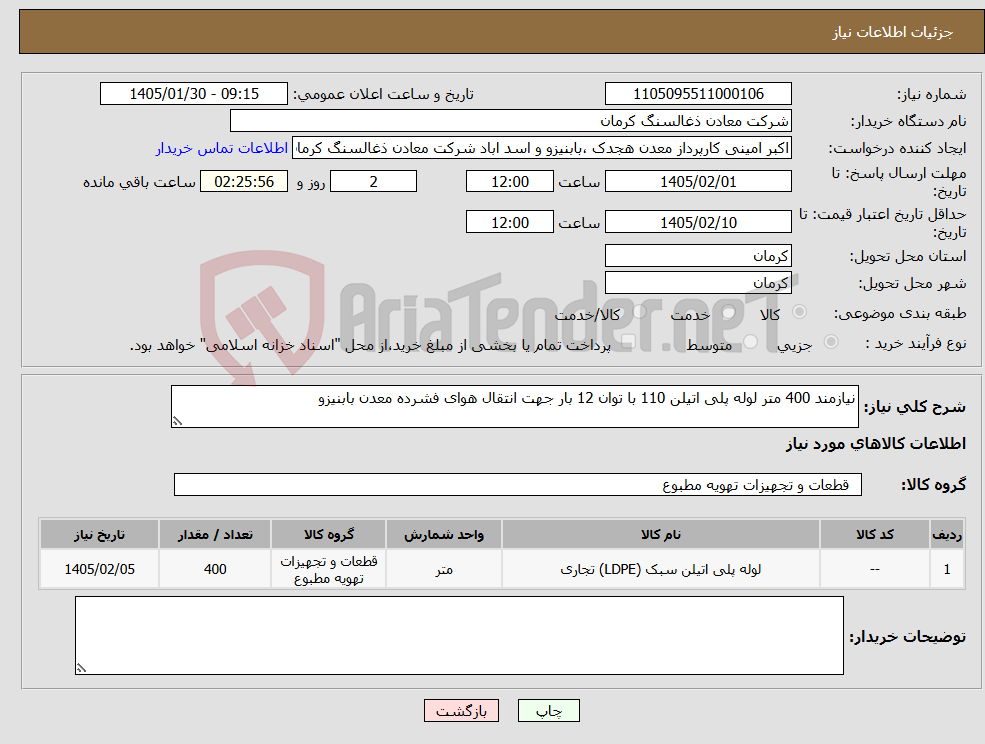The width and height of the screenshot is (985, 744).
Task: Click the announcement date field 1405/01/30 - 09:15
Action: 193,94
